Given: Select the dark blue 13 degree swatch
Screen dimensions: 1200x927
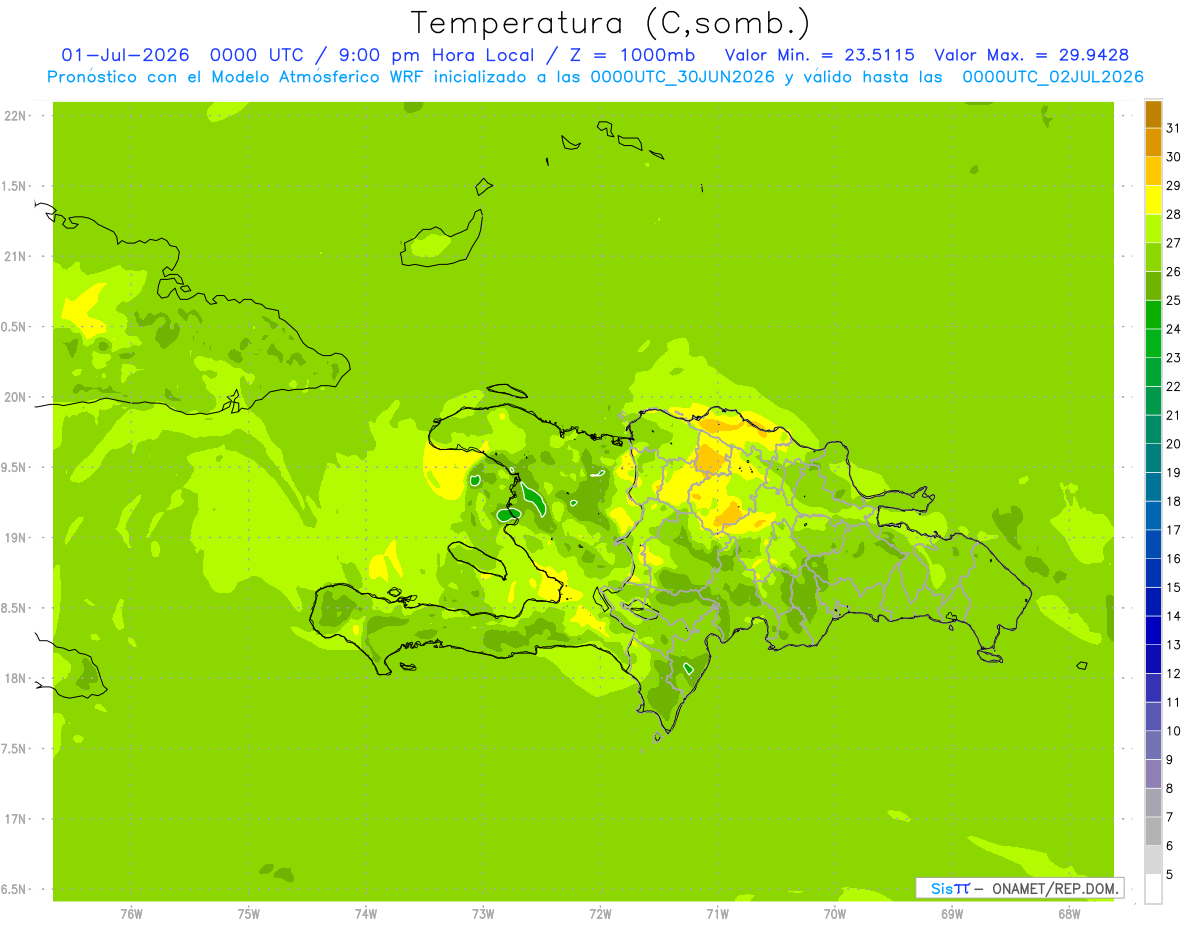Looking at the screenshot, I should (x=1153, y=630).
